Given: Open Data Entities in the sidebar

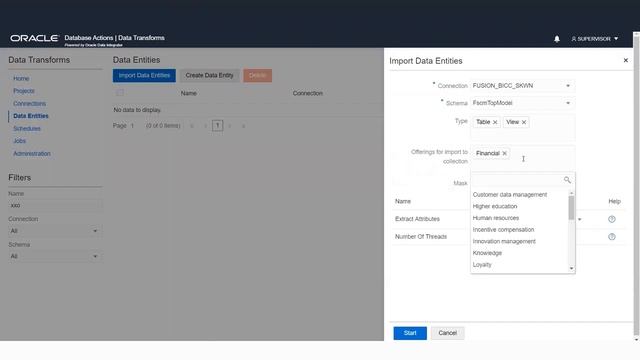Looking at the screenshot, I should coord(31,116).
